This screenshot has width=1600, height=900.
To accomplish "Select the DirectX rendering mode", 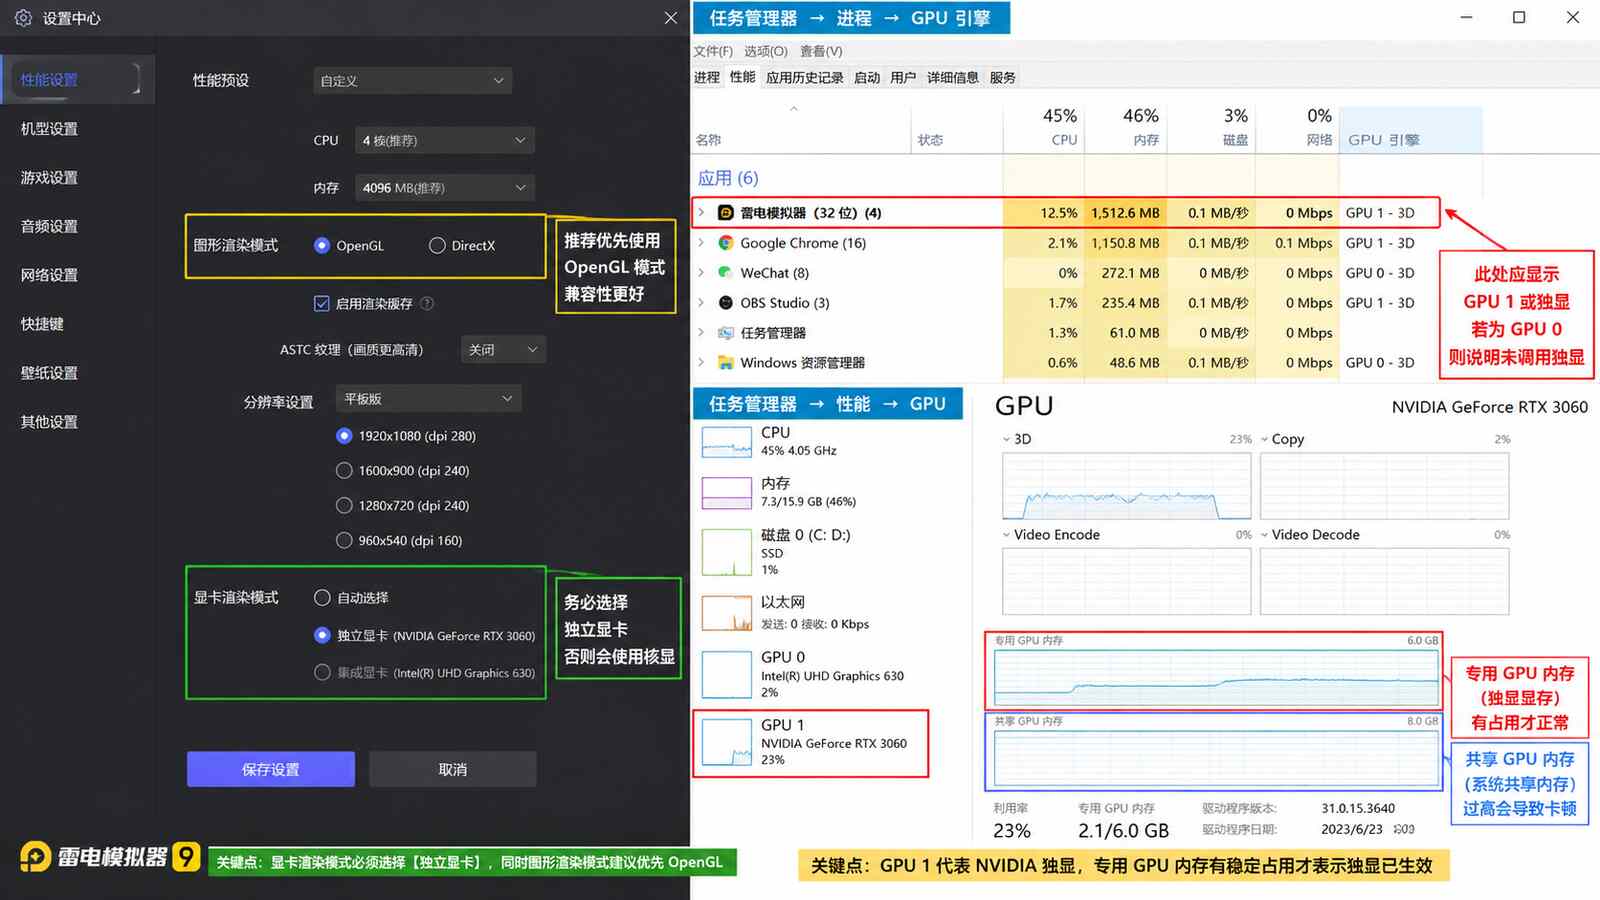I will 437,245.
